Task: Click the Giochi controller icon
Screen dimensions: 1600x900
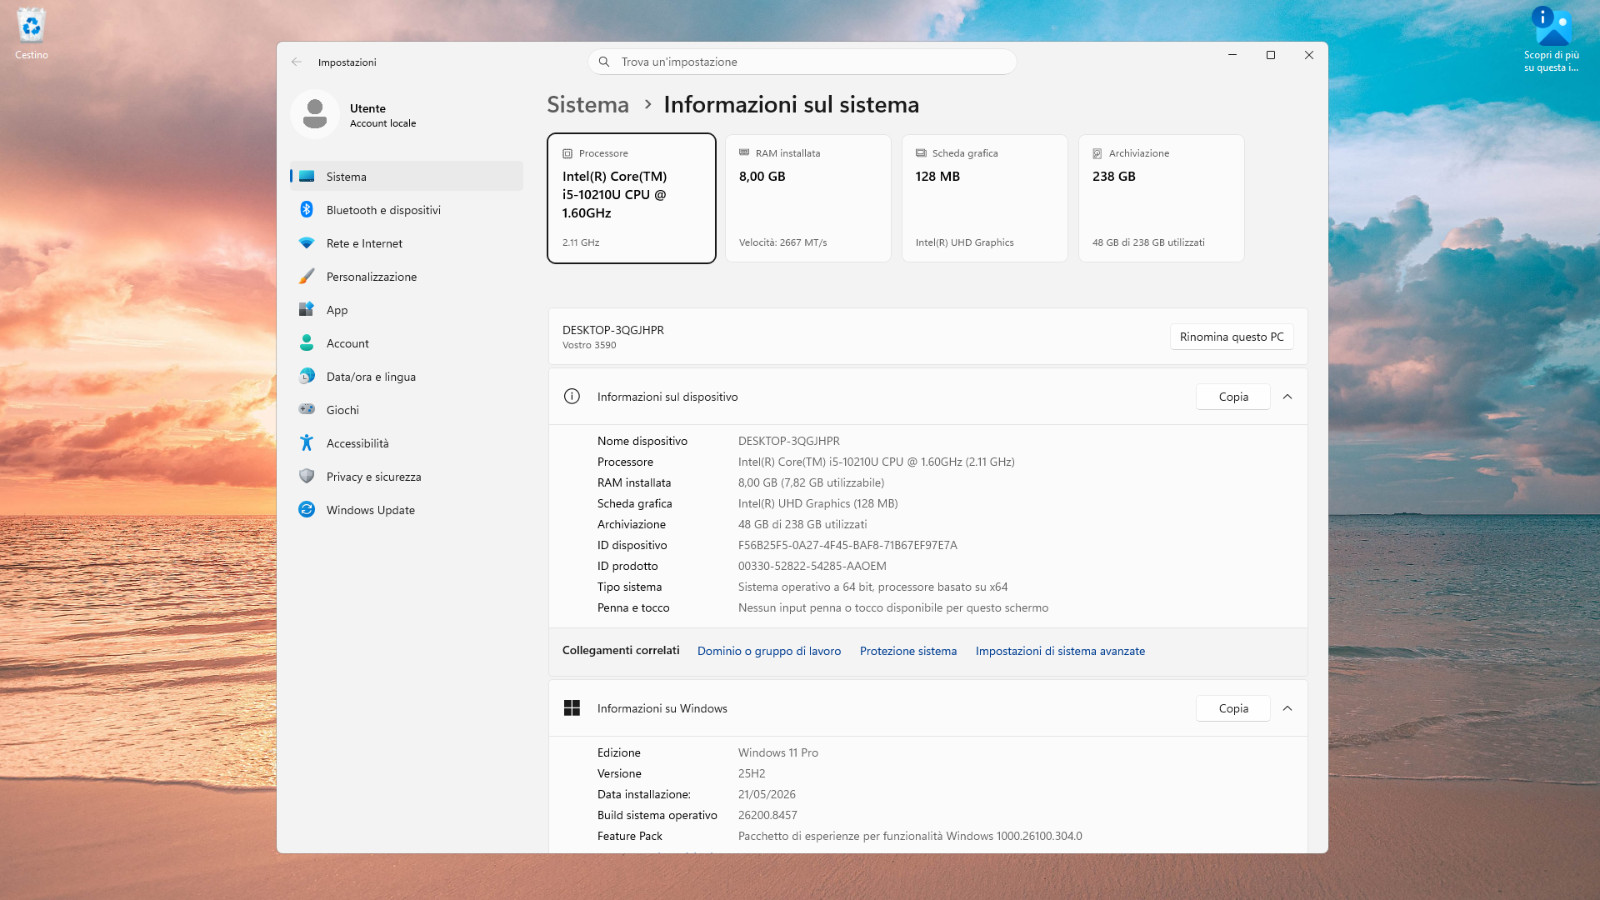Action: [307, 410]
